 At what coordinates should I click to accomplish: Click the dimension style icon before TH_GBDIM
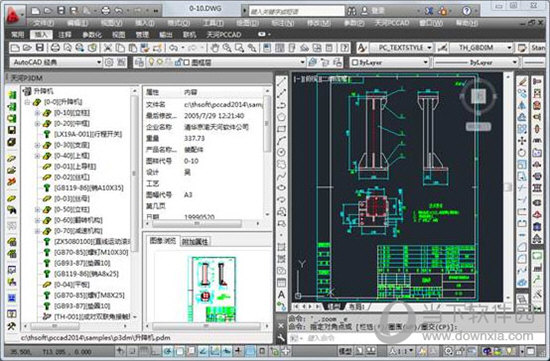tap(442, 47)
